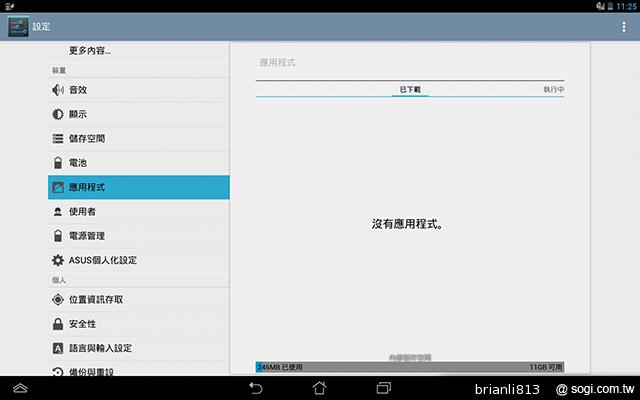The width and height of the screenshot is (640, 400).
Task: Click the security (安全性) lock icon
Action: (58, 324)
